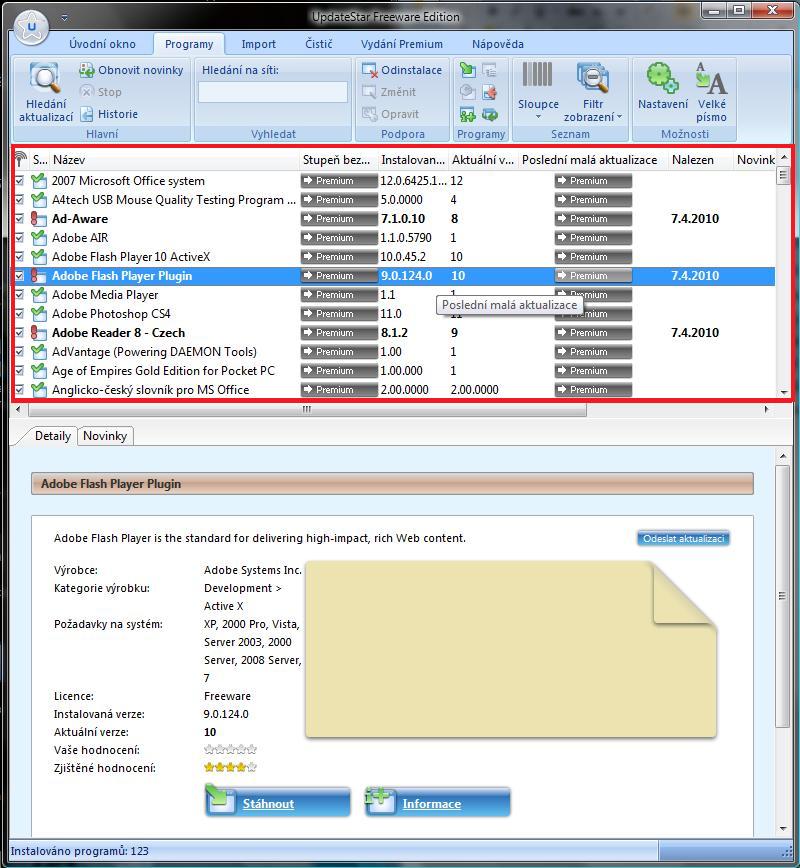Click the red status icon beside Ad-Aware

[38, 219]
